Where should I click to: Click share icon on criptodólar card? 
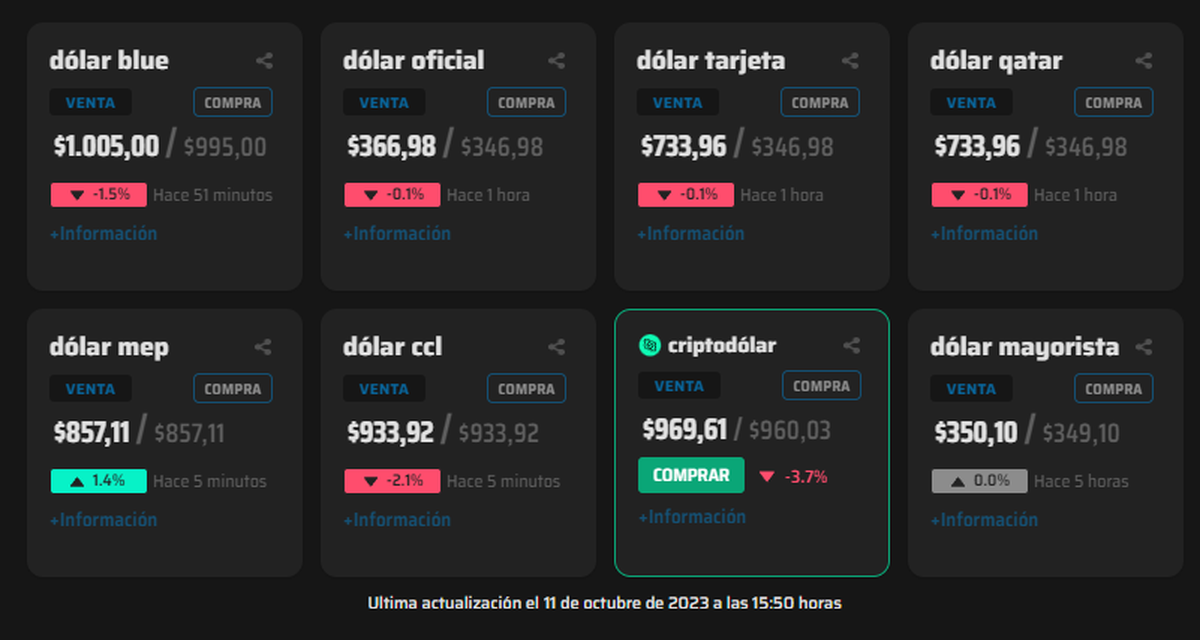[x=851, y=345]
